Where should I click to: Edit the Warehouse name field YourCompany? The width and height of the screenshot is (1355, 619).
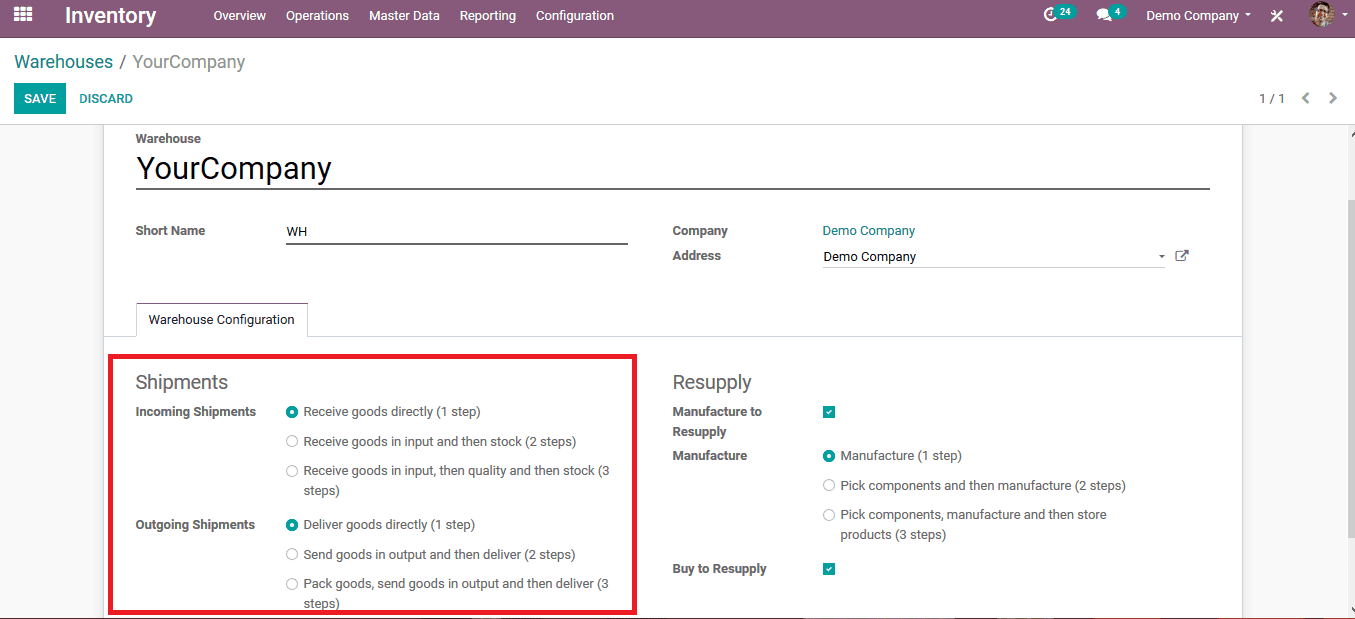672,168
